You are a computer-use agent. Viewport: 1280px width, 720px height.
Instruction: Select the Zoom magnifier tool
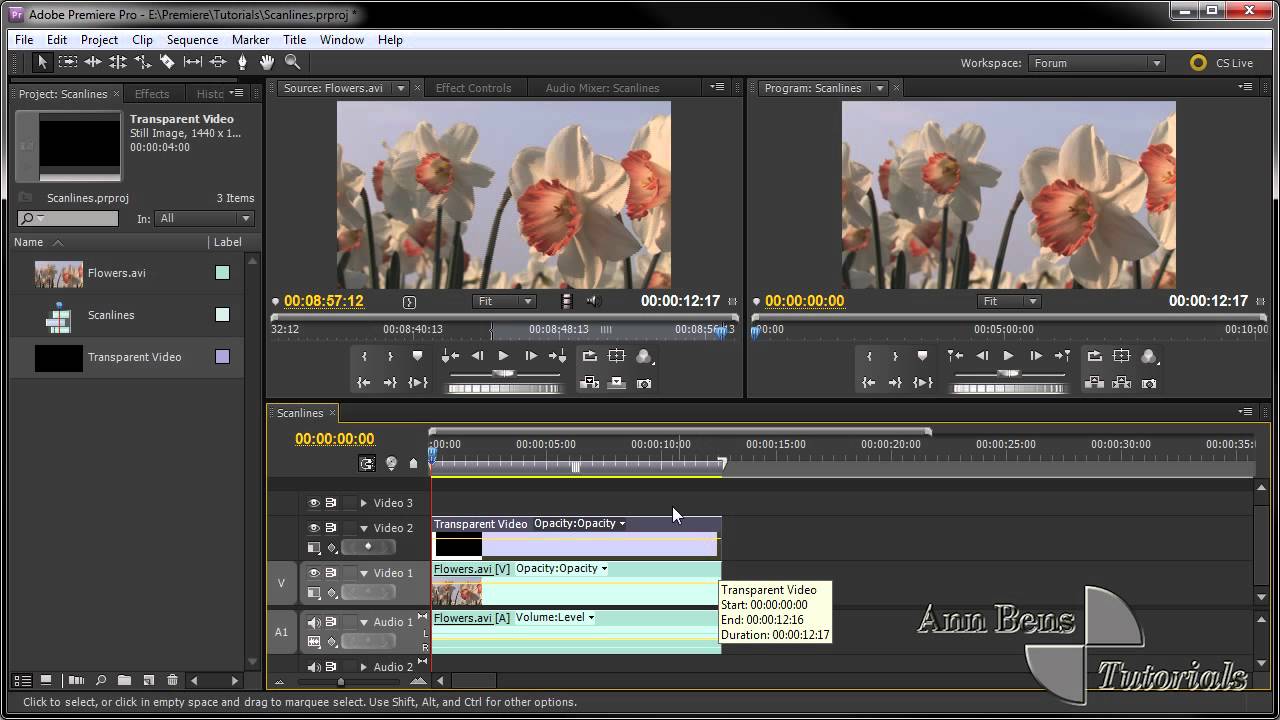pos(292,62)
